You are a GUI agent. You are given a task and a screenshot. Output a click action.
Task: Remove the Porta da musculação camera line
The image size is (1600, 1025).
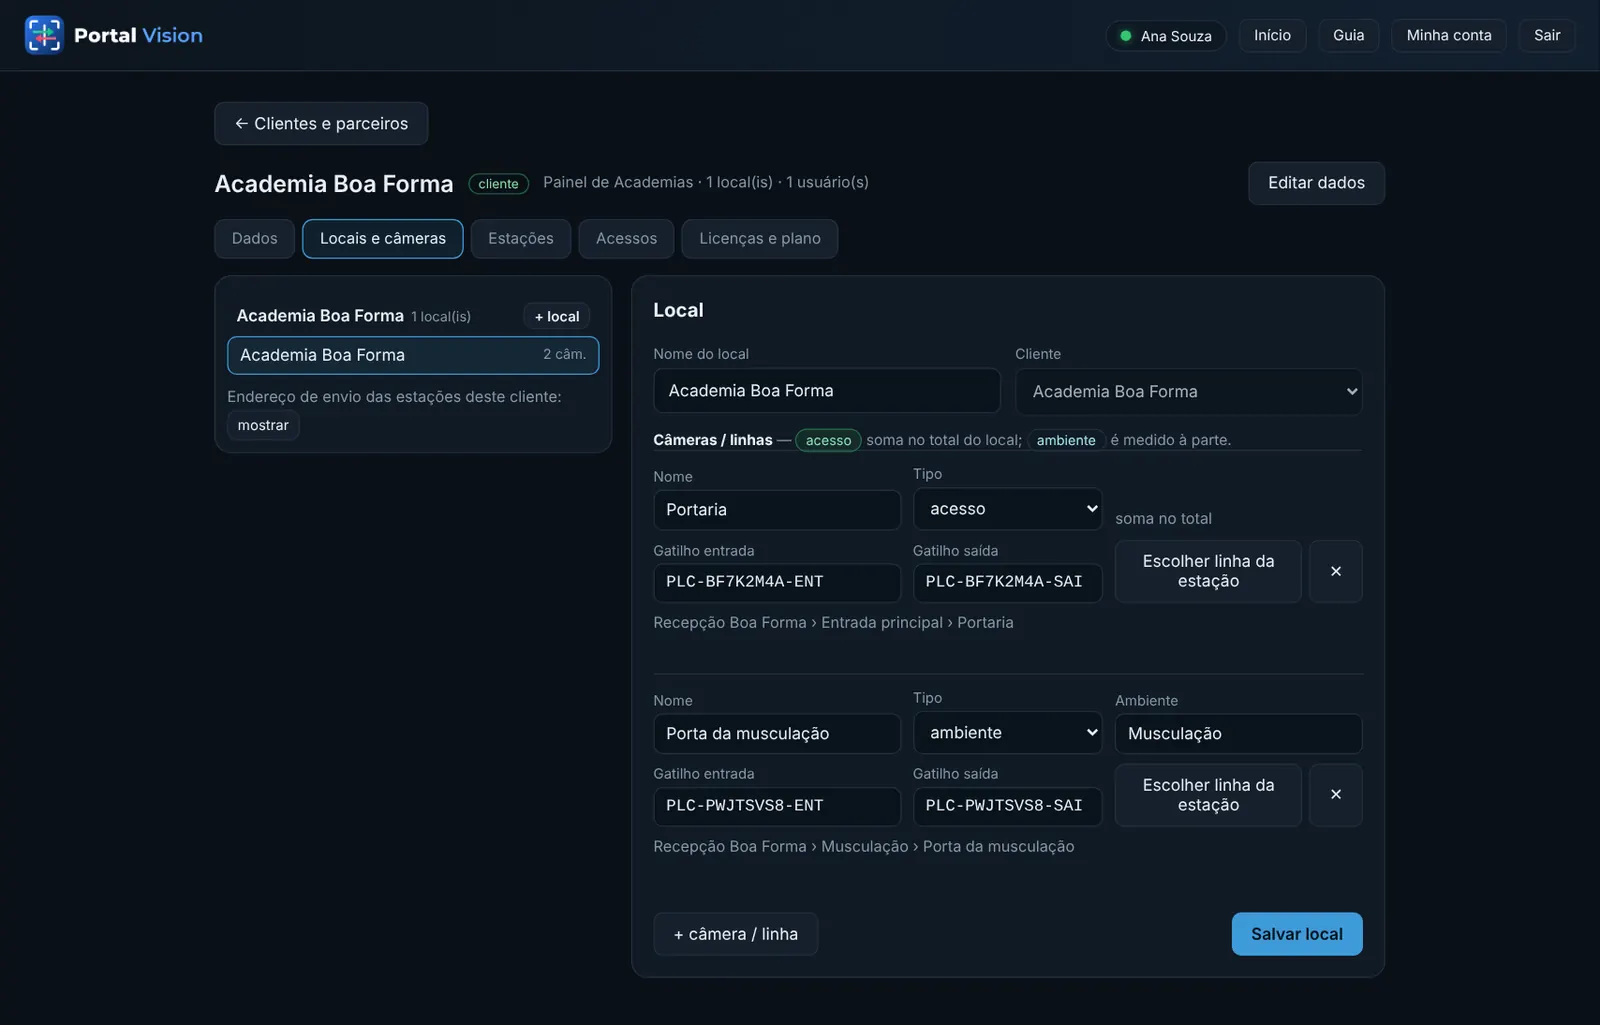pyautogui.click(x=1336, y=795)
